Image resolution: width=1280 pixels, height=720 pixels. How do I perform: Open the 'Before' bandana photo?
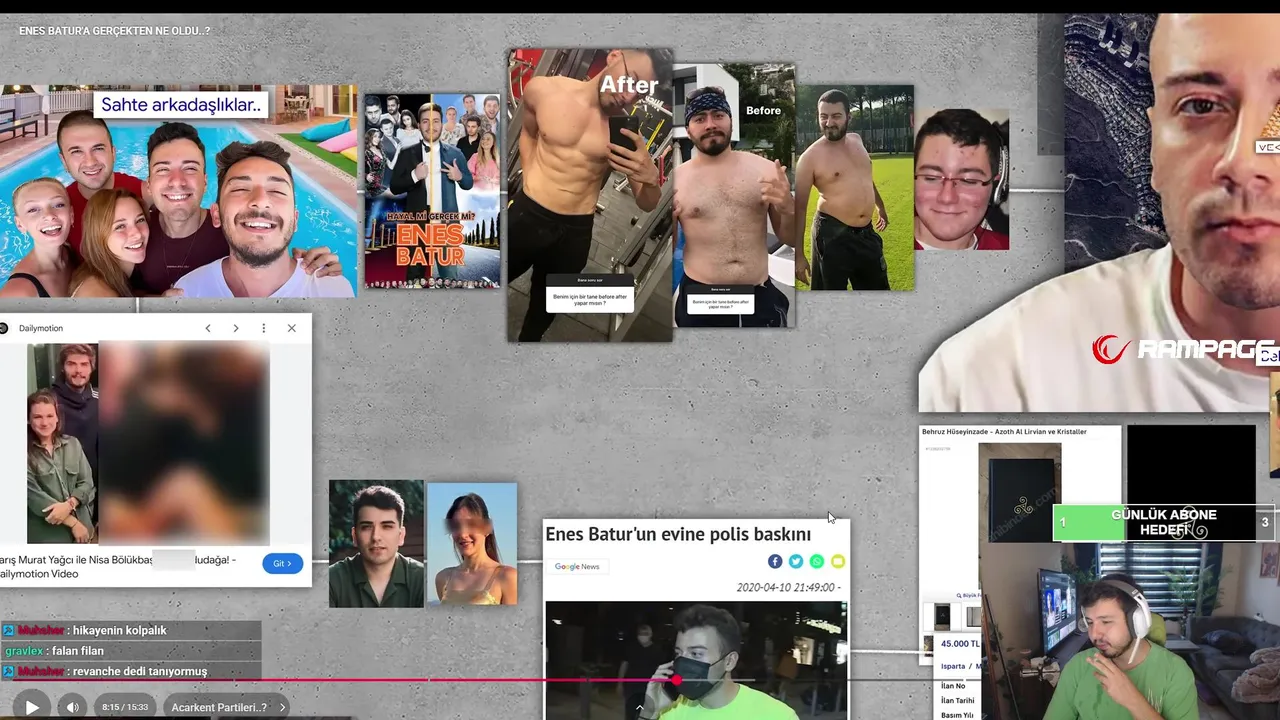[734, 195]
